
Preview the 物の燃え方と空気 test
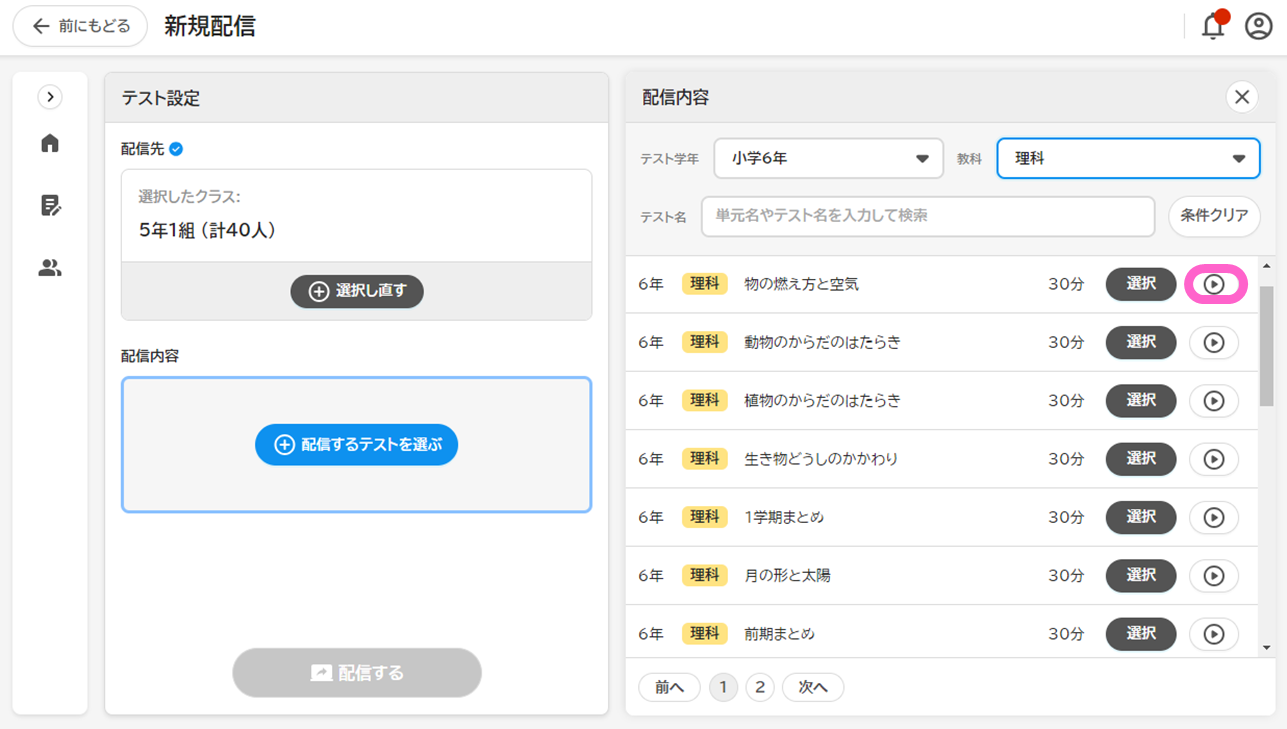click(x=1214, y=285)
